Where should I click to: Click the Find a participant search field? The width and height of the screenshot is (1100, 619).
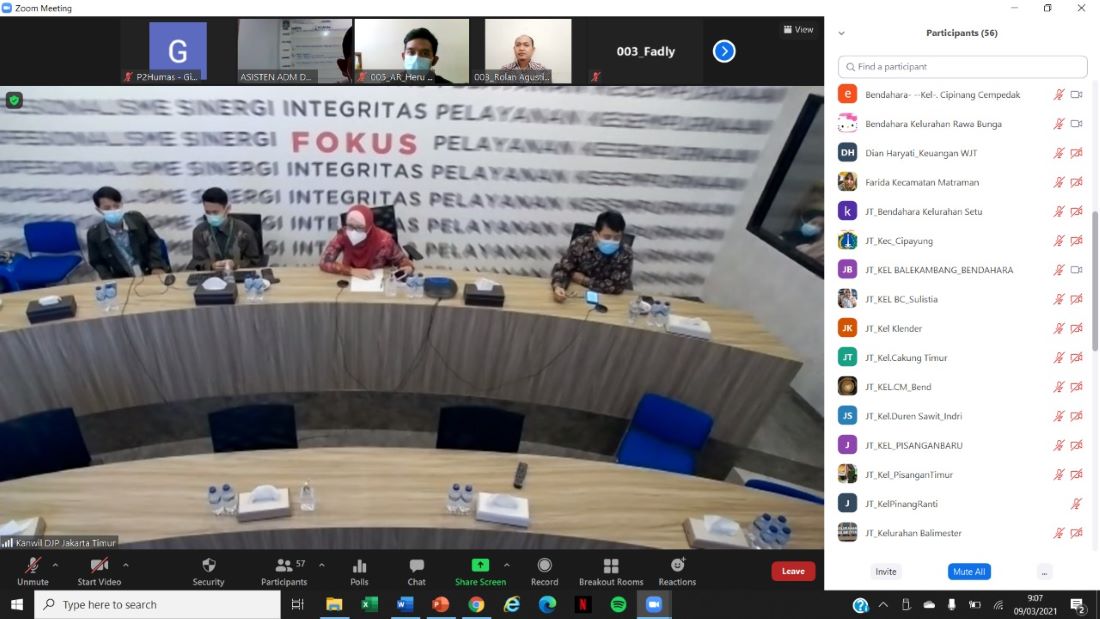[x=962, y=67]
